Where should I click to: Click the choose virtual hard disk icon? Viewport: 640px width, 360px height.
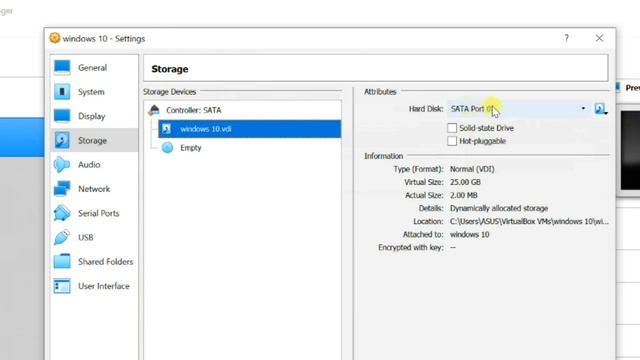[x=601, y=109]
